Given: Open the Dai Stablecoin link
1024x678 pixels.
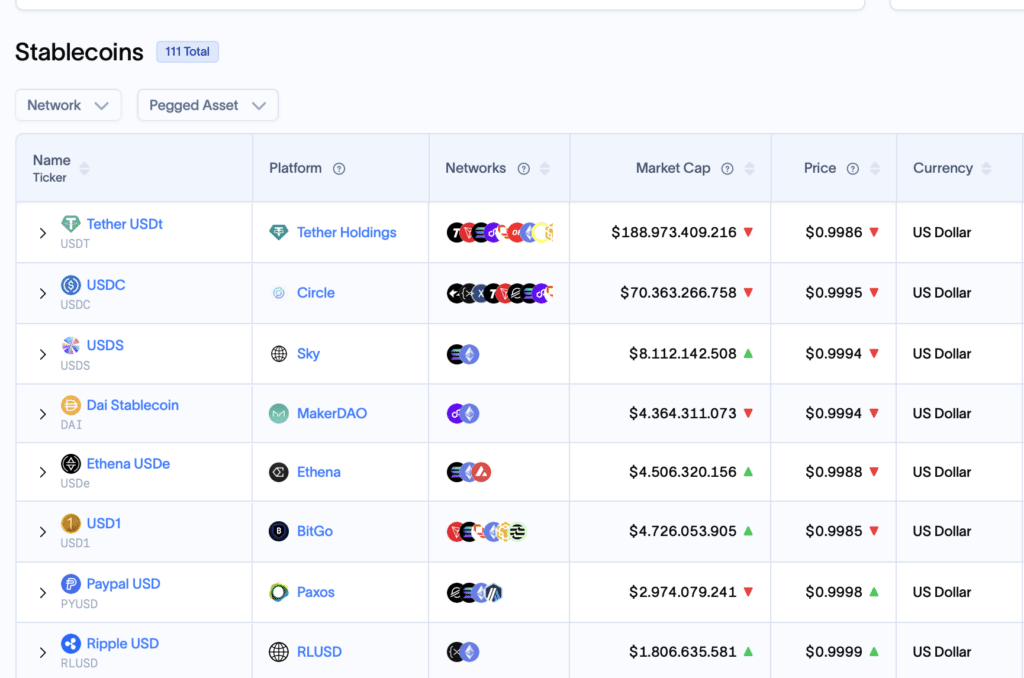Looking at the screenshot, I should click(x=133, y=405).
